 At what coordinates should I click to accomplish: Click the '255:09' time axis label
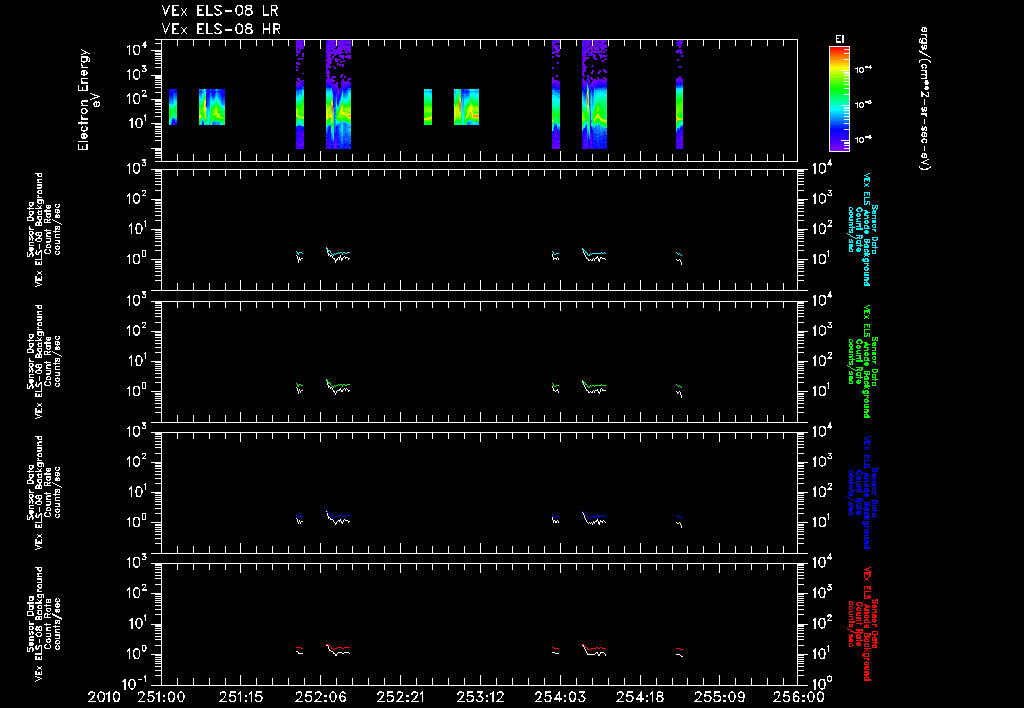point(719,698)
